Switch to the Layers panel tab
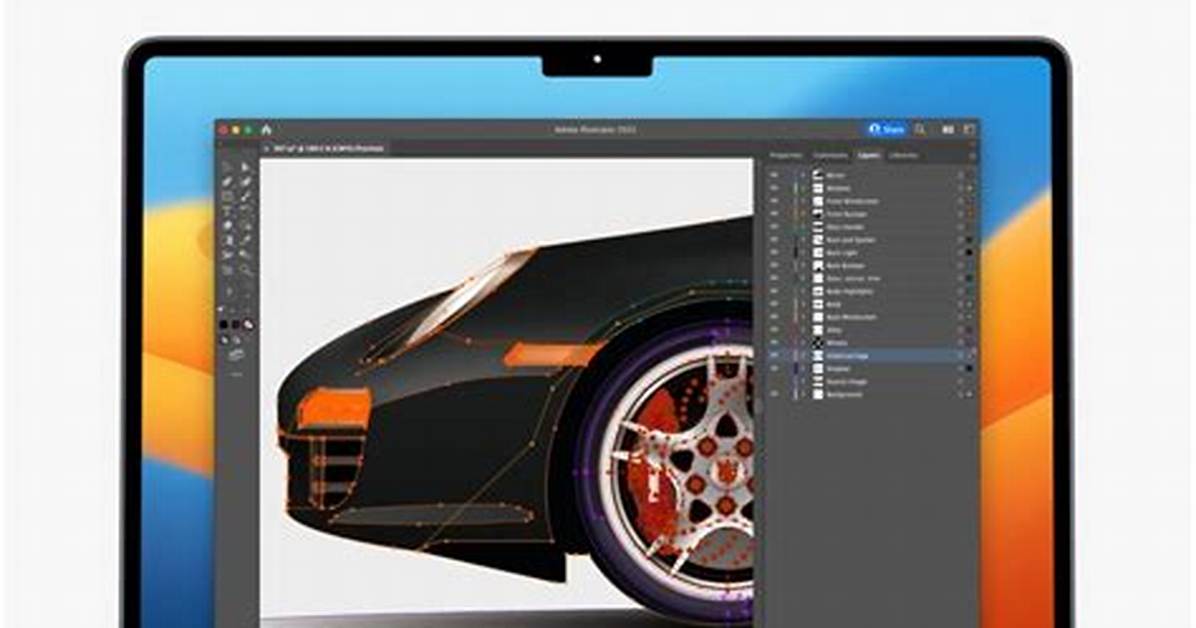The image size is (1196, 628). pyautogui.click(x=869, y=155)
